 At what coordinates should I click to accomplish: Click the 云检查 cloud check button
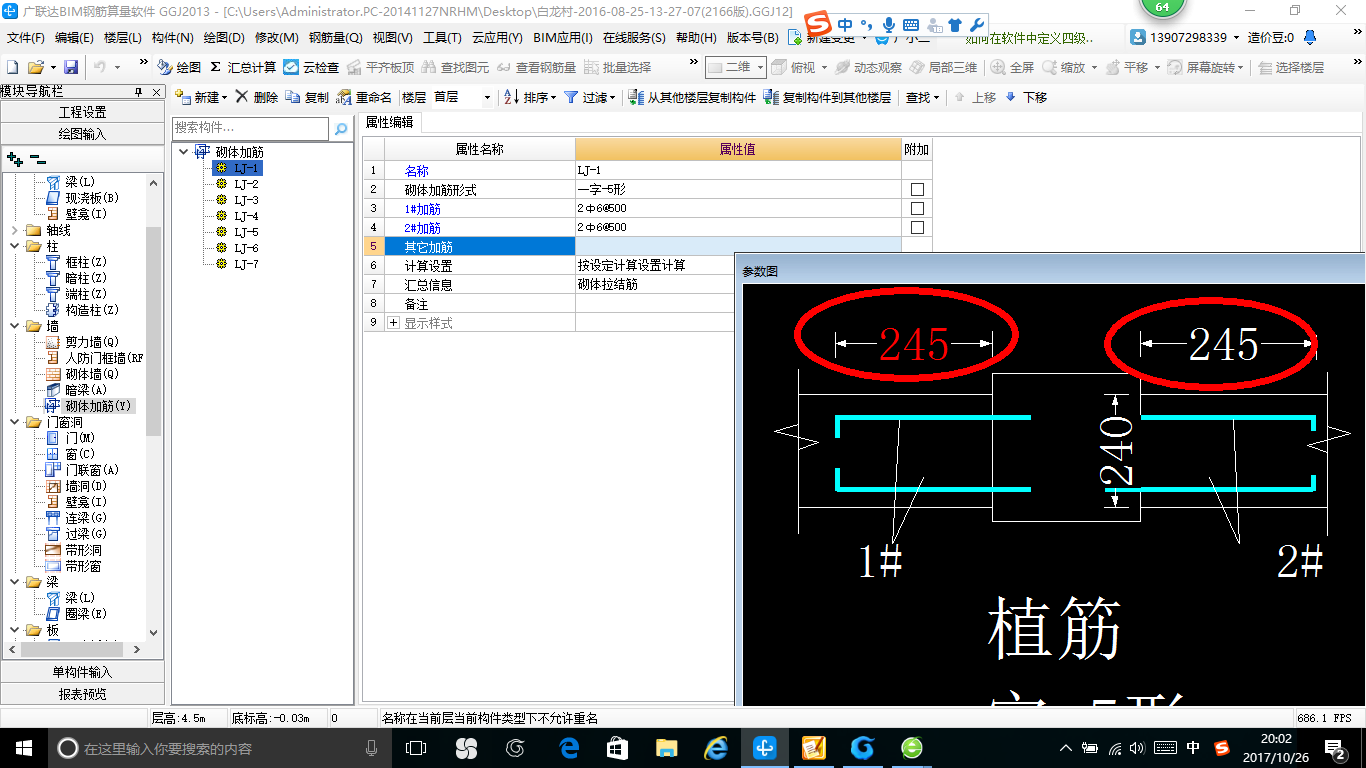[x=311, y=67]
